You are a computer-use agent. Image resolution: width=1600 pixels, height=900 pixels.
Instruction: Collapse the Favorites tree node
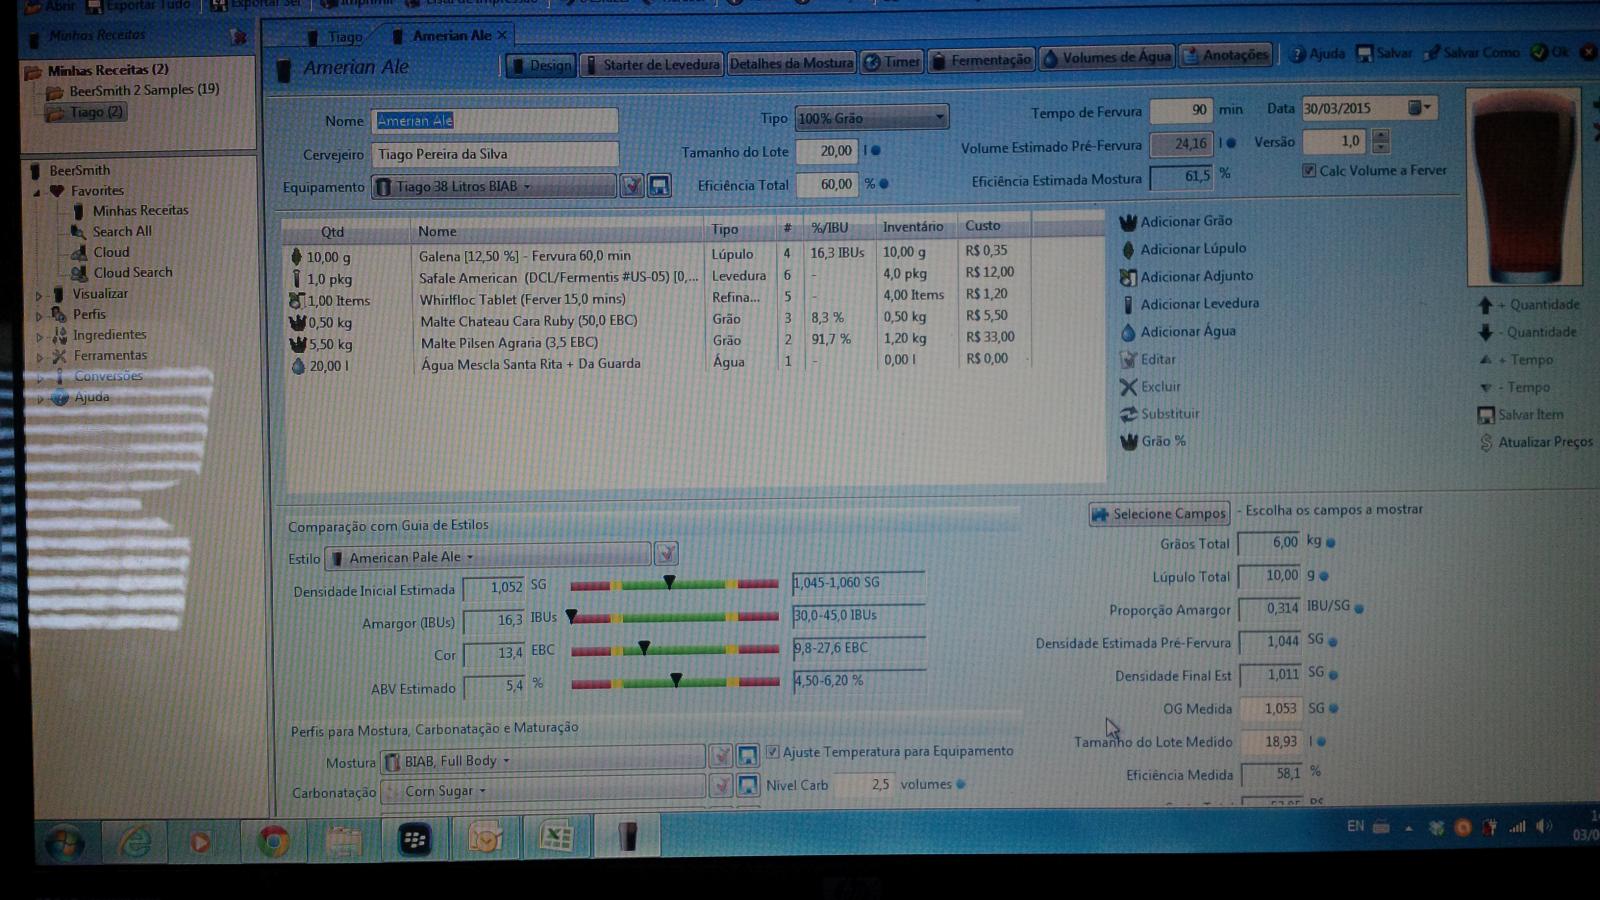[38, 191]
